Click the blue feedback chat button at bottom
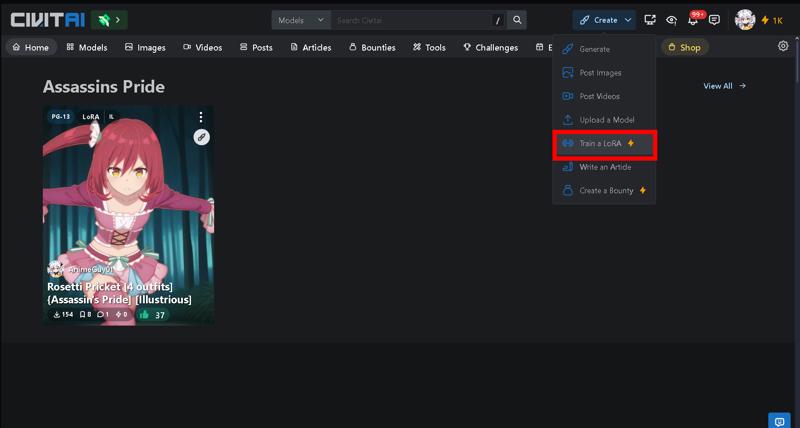Screen dimensions: 800x428 779,421
